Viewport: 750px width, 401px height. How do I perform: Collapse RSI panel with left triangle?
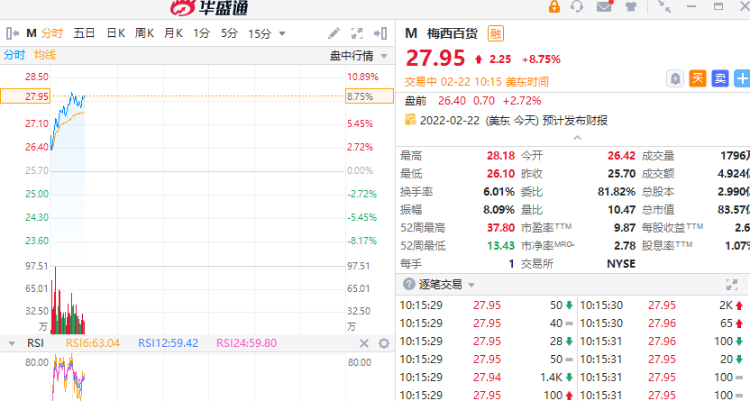tap(11, 343)
